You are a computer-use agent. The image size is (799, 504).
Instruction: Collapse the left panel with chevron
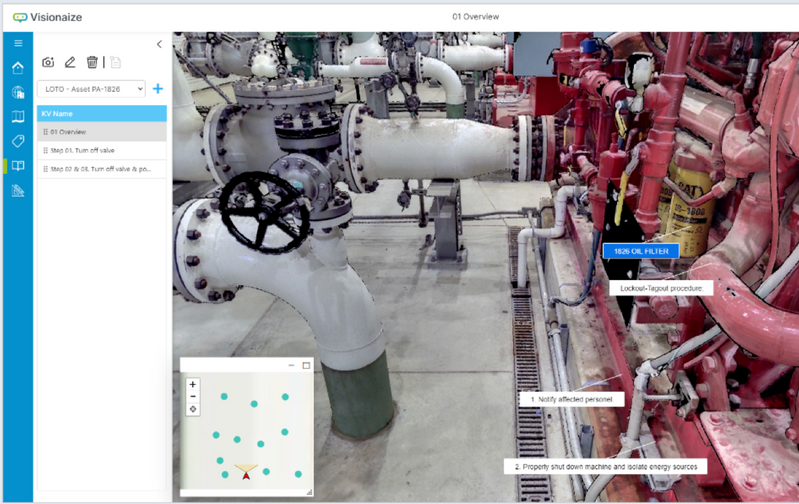tap(159, 44)
